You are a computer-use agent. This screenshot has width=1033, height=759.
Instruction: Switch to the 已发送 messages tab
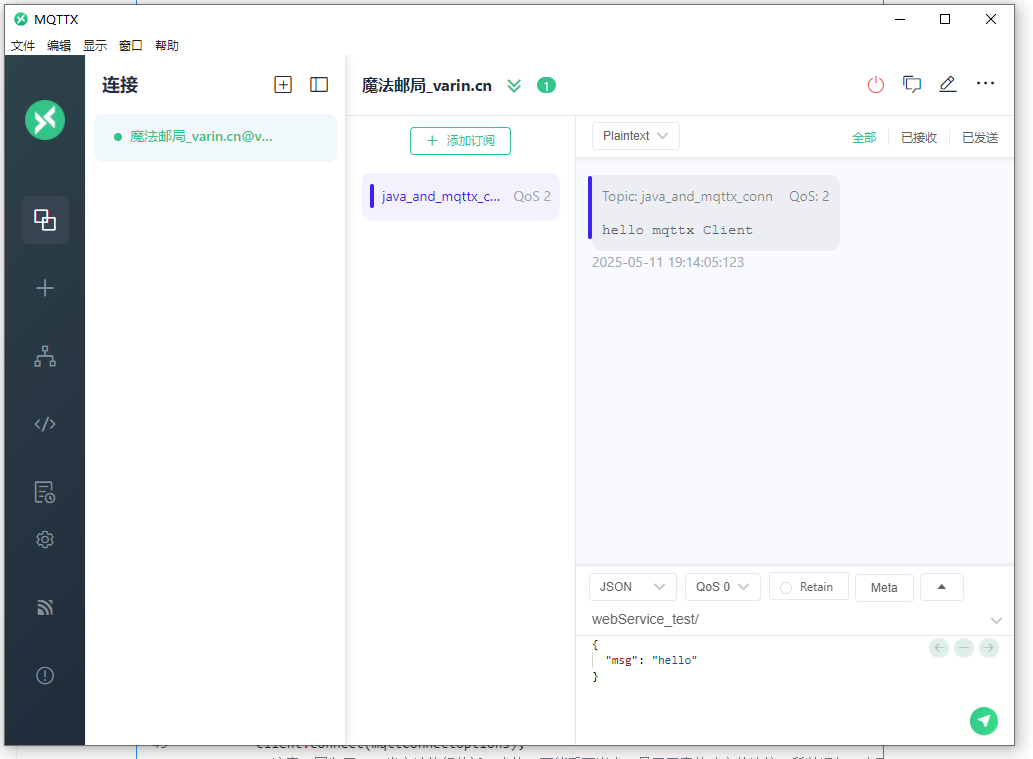tap(980, 137)
